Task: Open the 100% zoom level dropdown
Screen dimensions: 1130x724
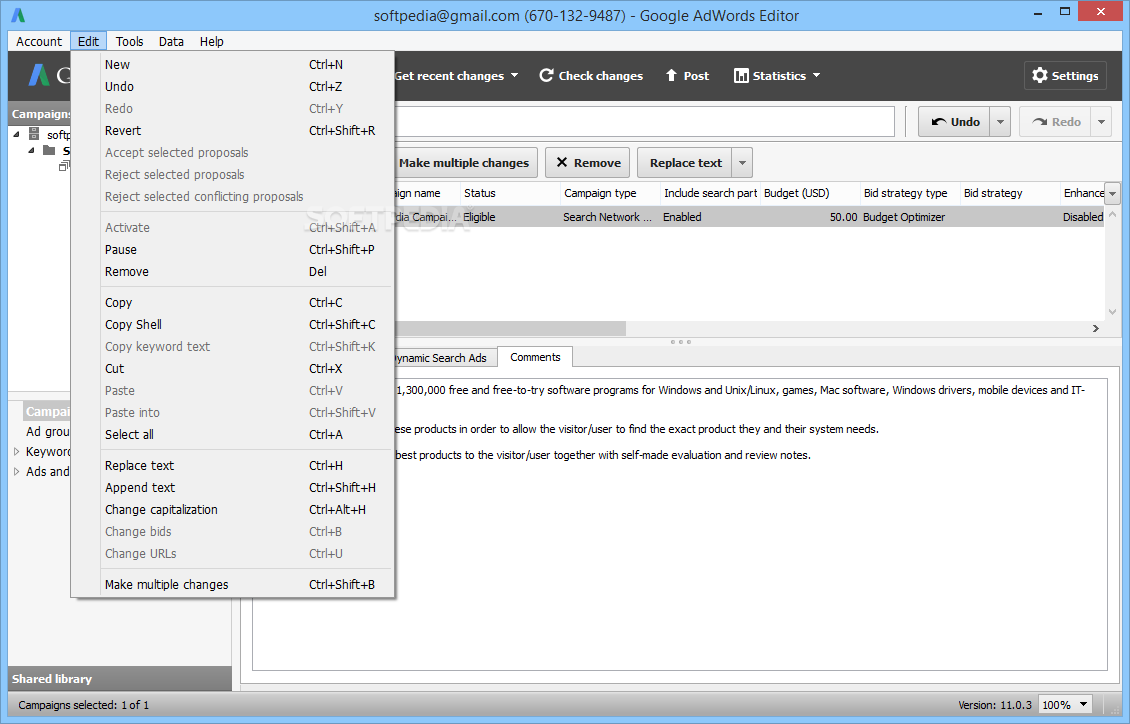Action: click(1066, 705)
